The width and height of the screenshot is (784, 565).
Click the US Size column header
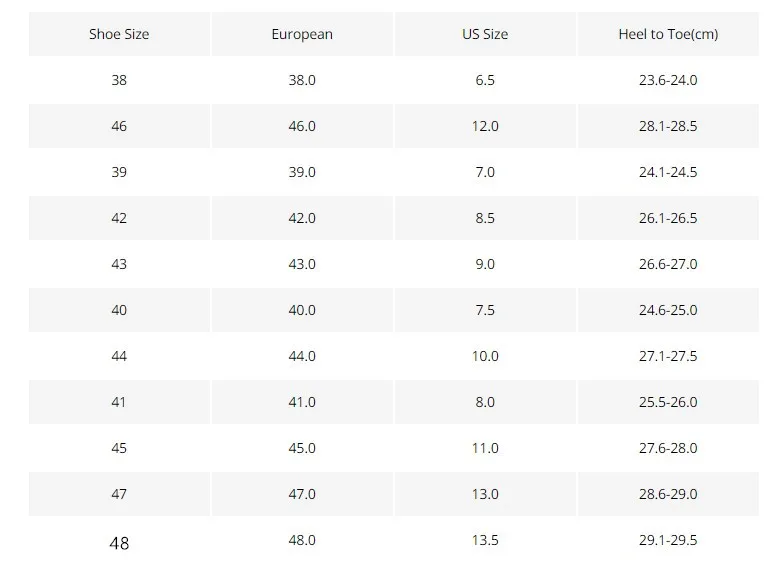(x=485, y=34)
